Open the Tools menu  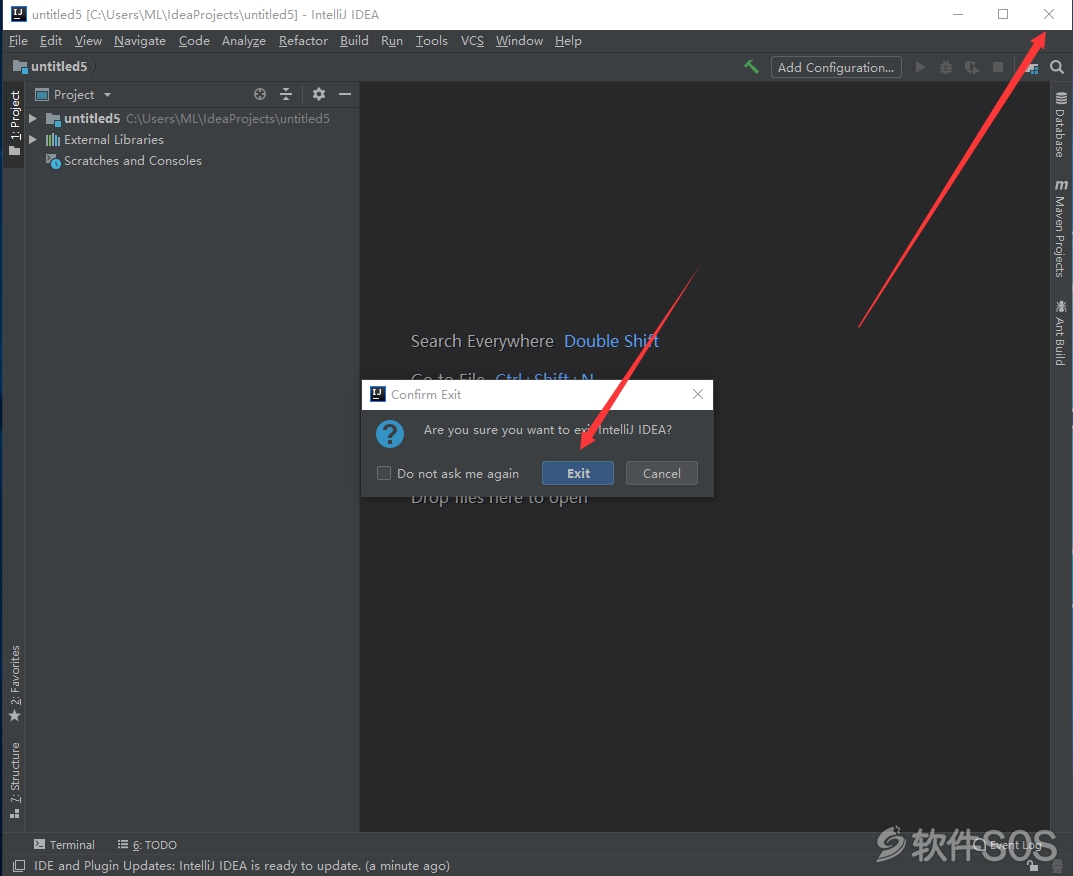tap(432, 41)
